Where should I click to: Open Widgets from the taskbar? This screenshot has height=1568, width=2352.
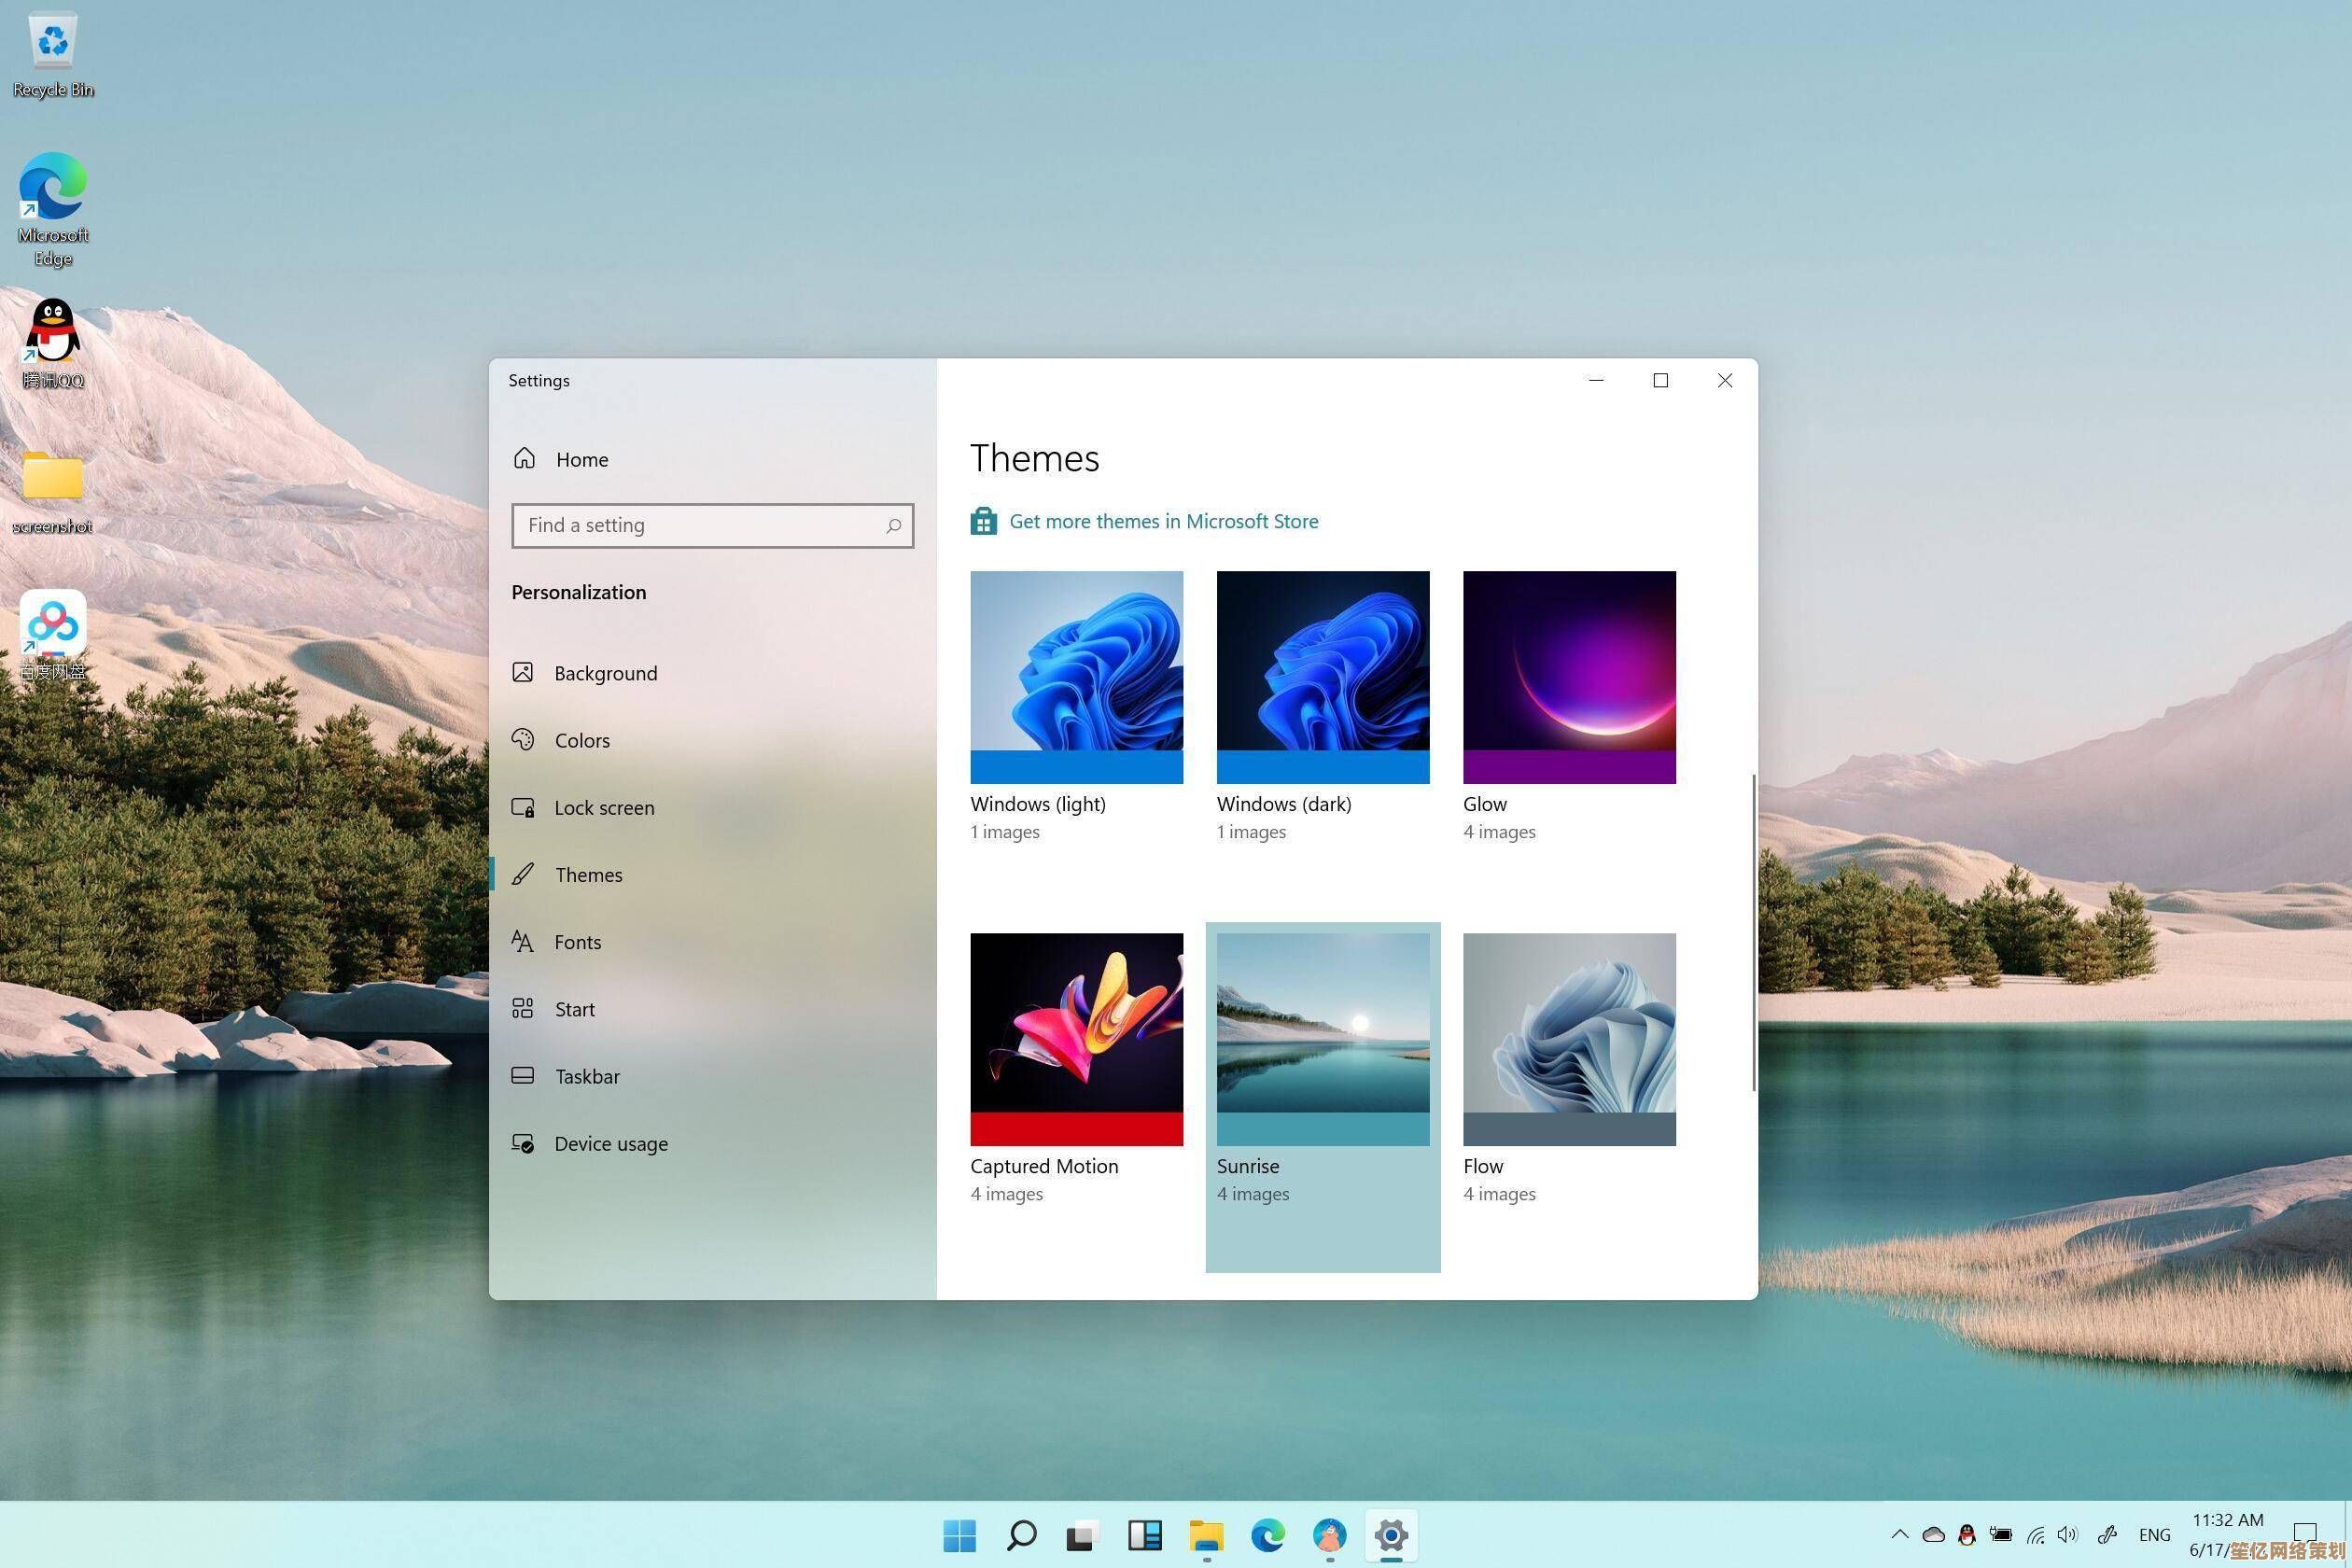click(1144, 1535)
